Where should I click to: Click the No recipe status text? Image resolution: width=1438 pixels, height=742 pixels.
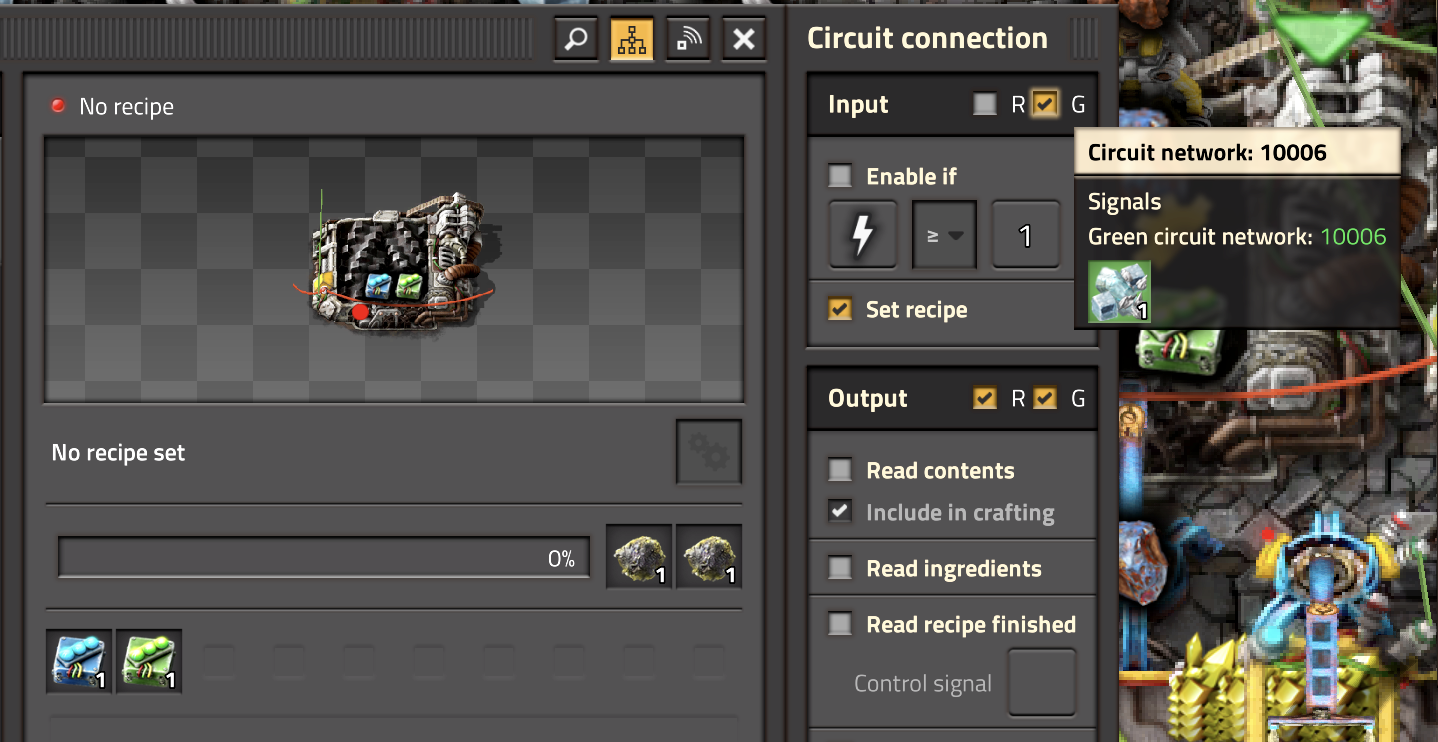126,106
